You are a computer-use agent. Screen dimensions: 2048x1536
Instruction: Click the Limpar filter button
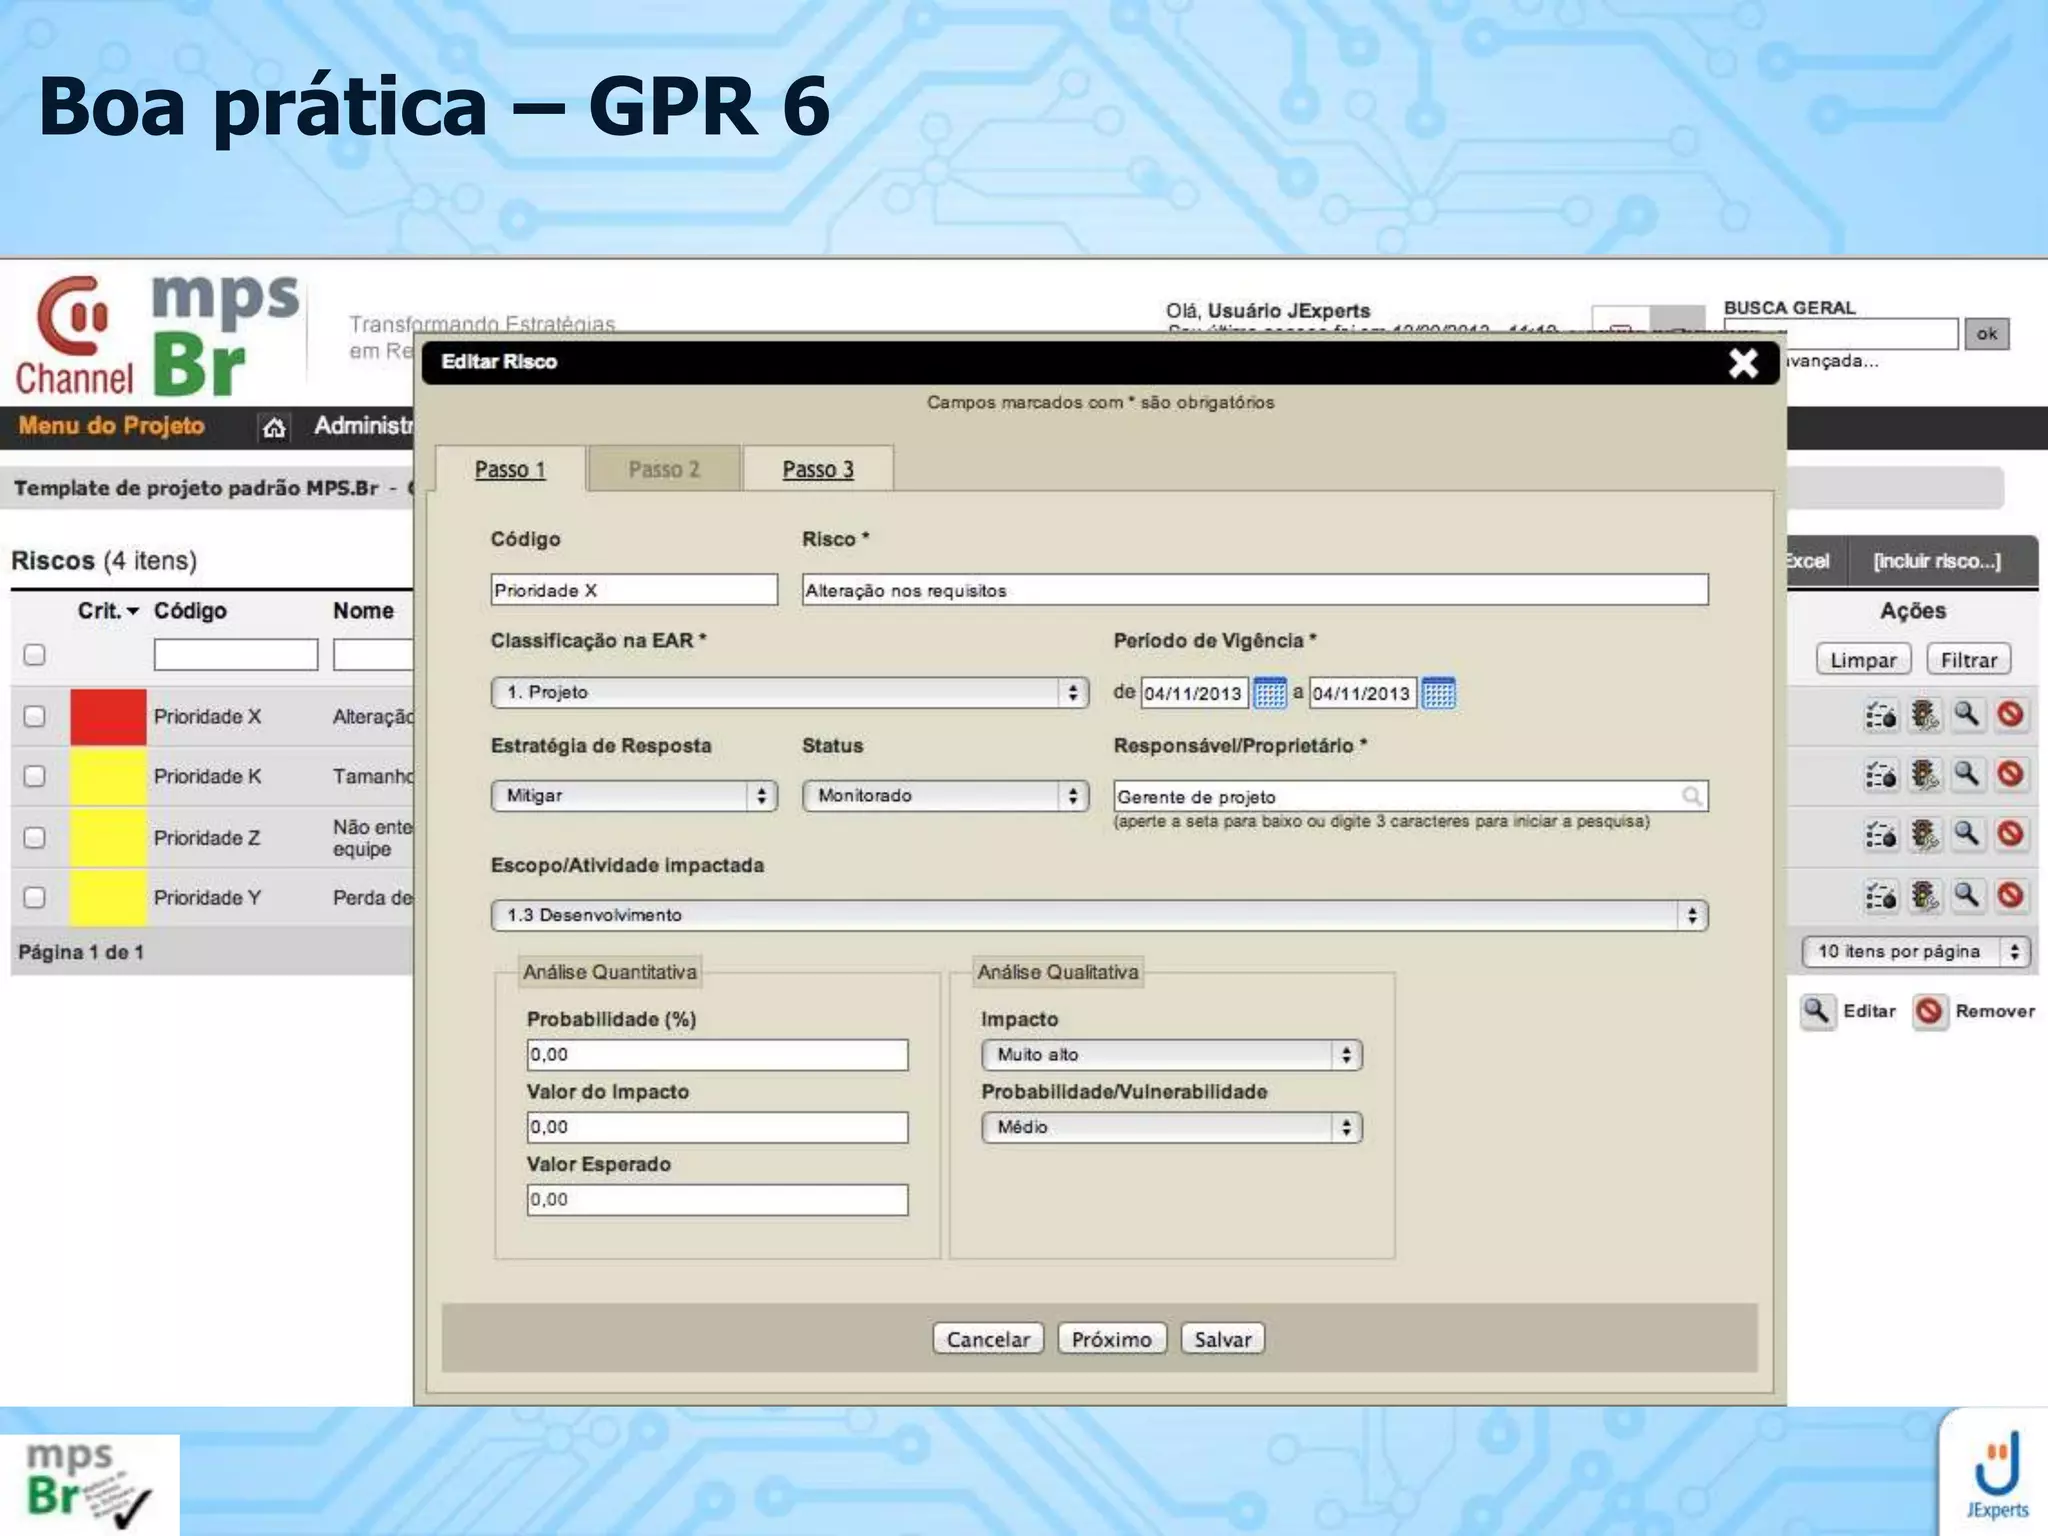(1863, 660)
